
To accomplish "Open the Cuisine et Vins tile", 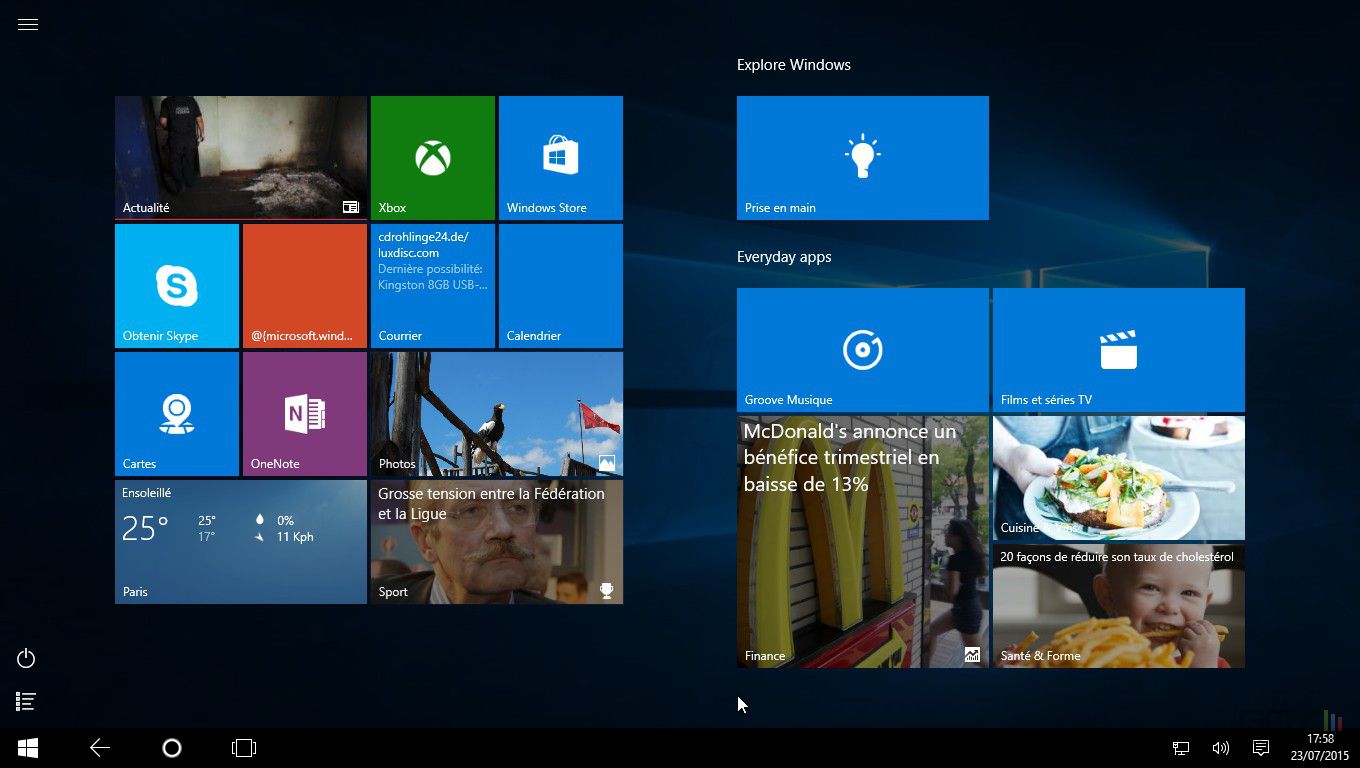I will tap(1119, 478).
